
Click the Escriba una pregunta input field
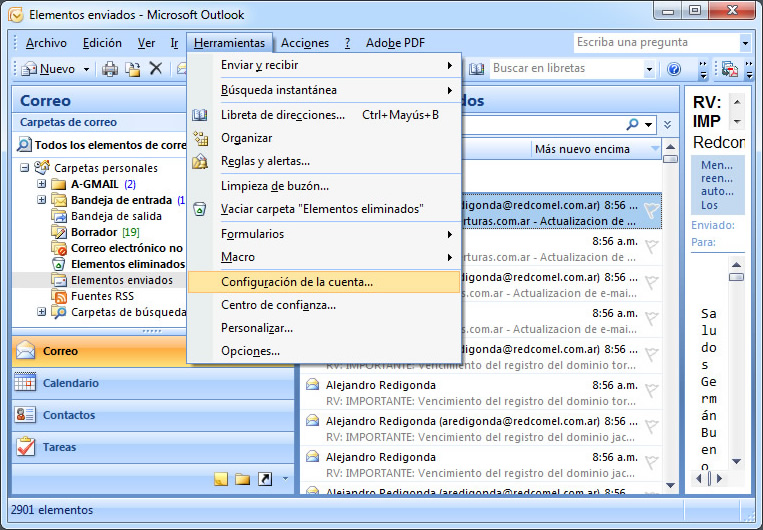tap(656, 43)
